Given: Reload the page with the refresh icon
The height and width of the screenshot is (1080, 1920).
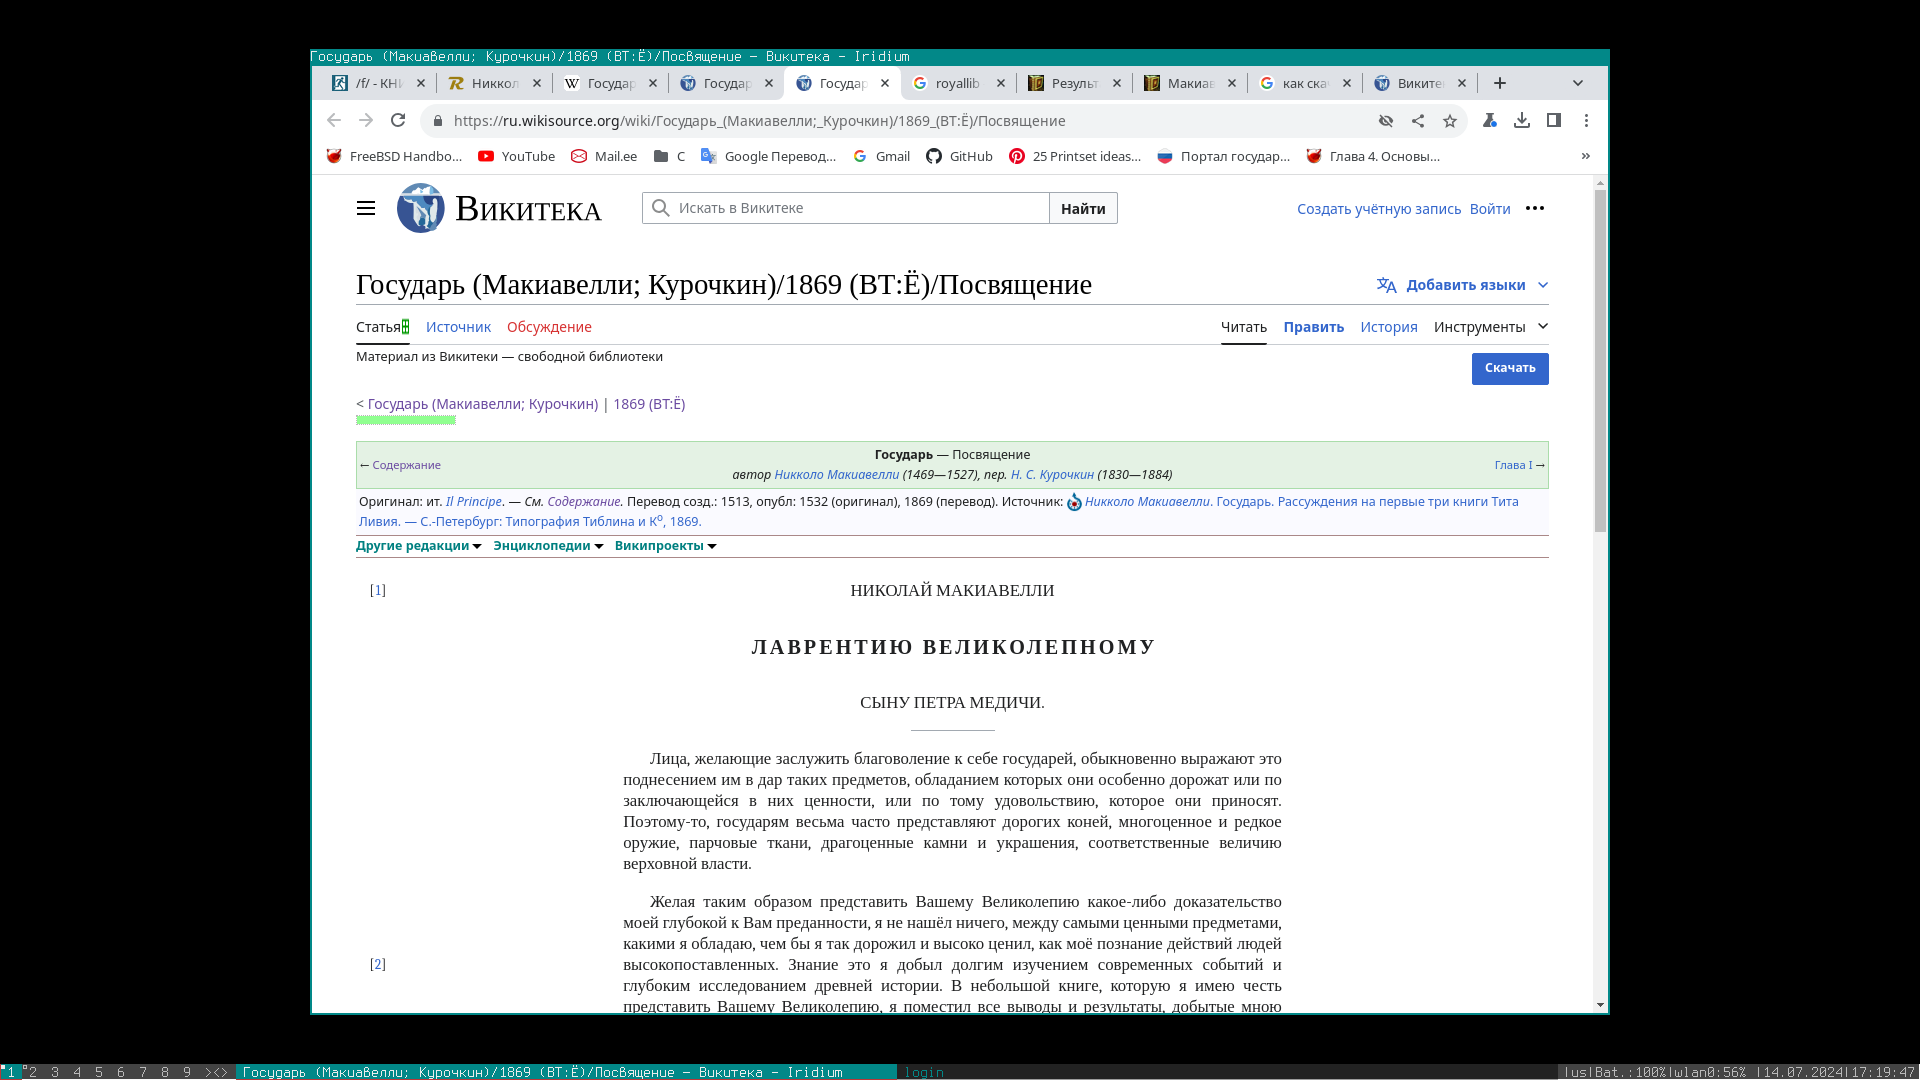Looking at the screenshot, I should tap(398, 120).
